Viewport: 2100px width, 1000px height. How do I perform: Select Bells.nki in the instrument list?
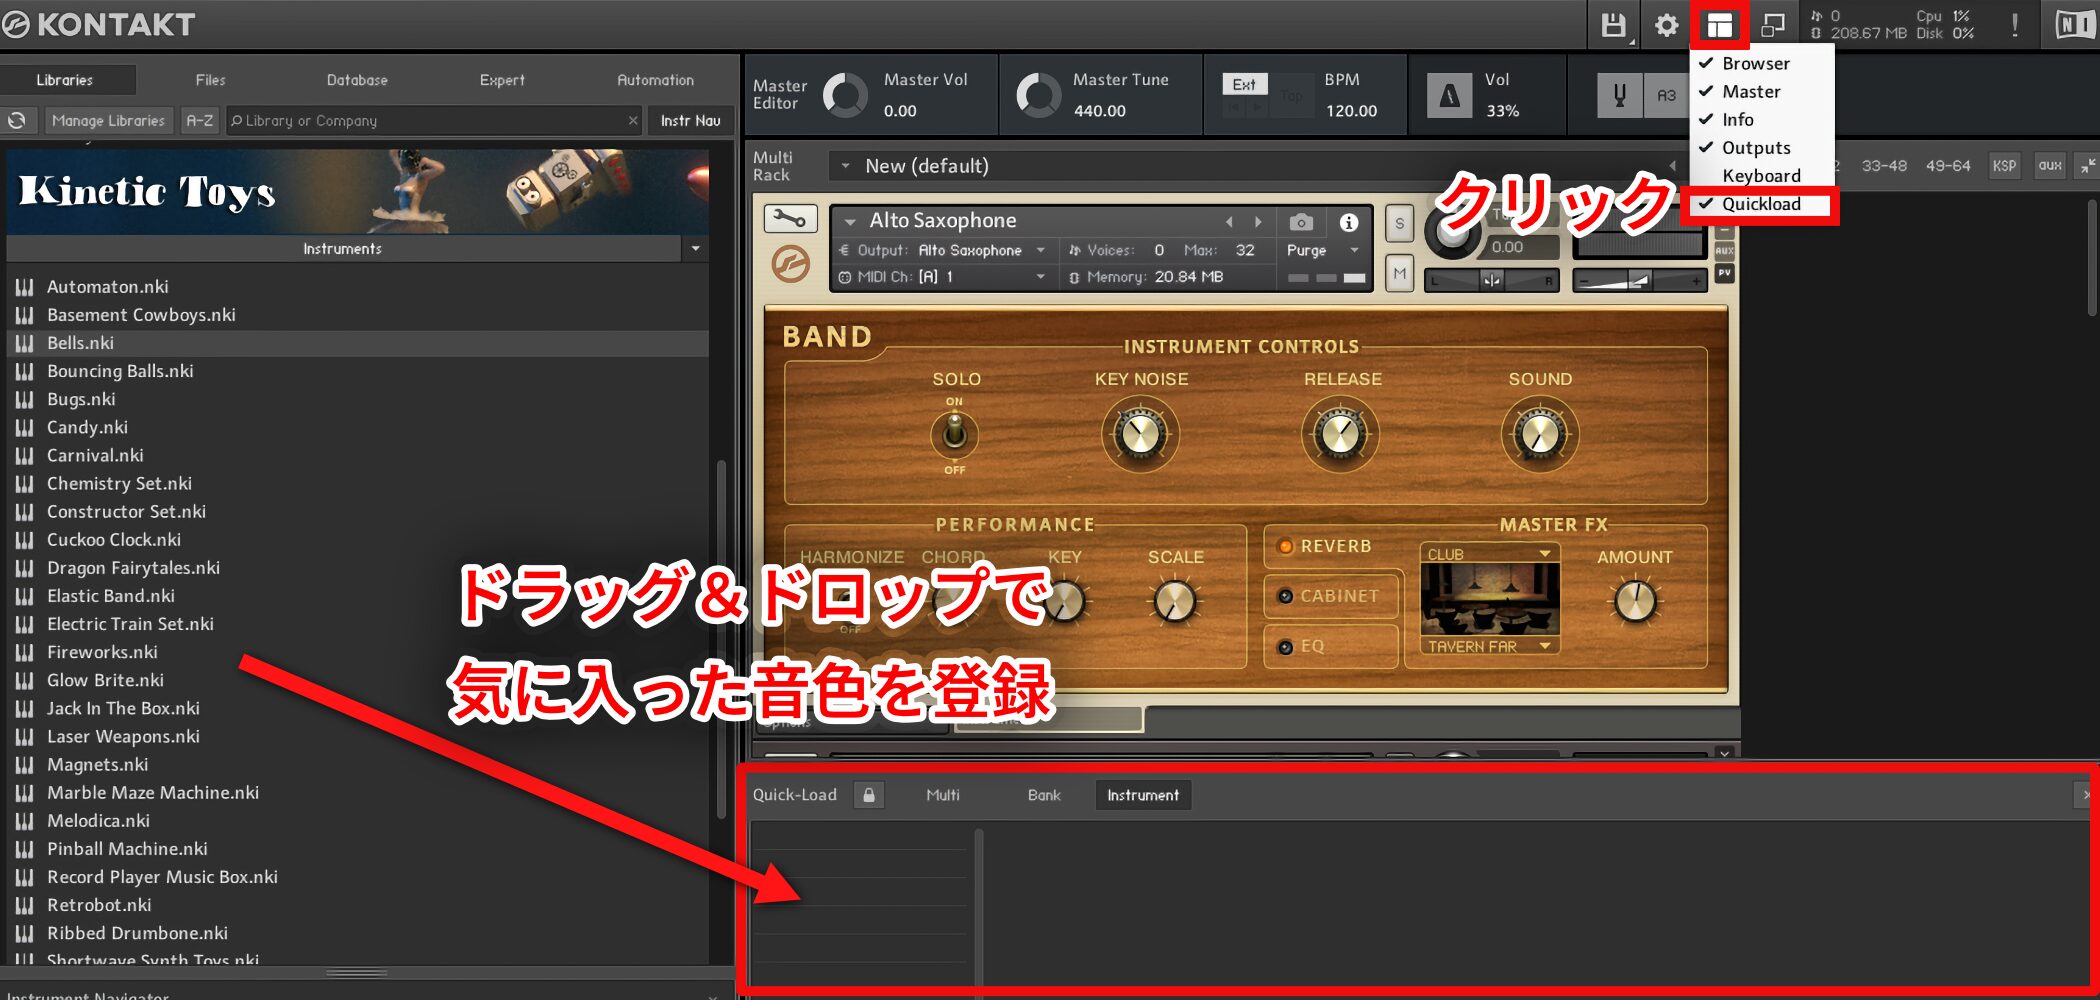click(358, 343)
